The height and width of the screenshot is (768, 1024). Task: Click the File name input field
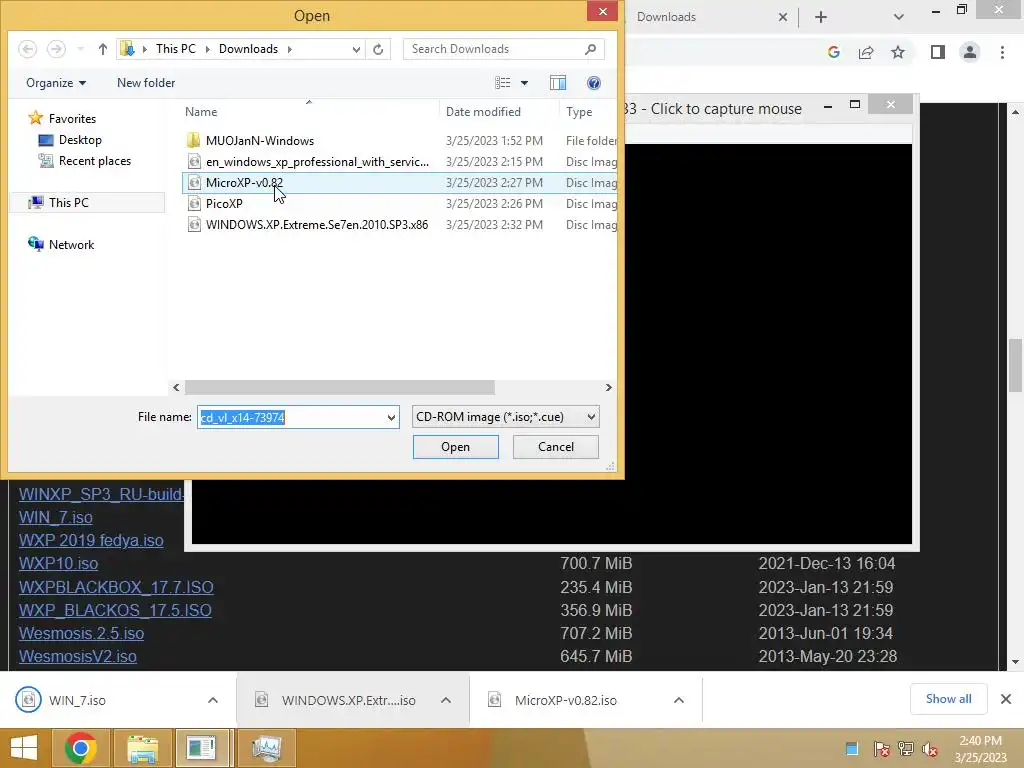pyautogui.click(x=291, y=417)
